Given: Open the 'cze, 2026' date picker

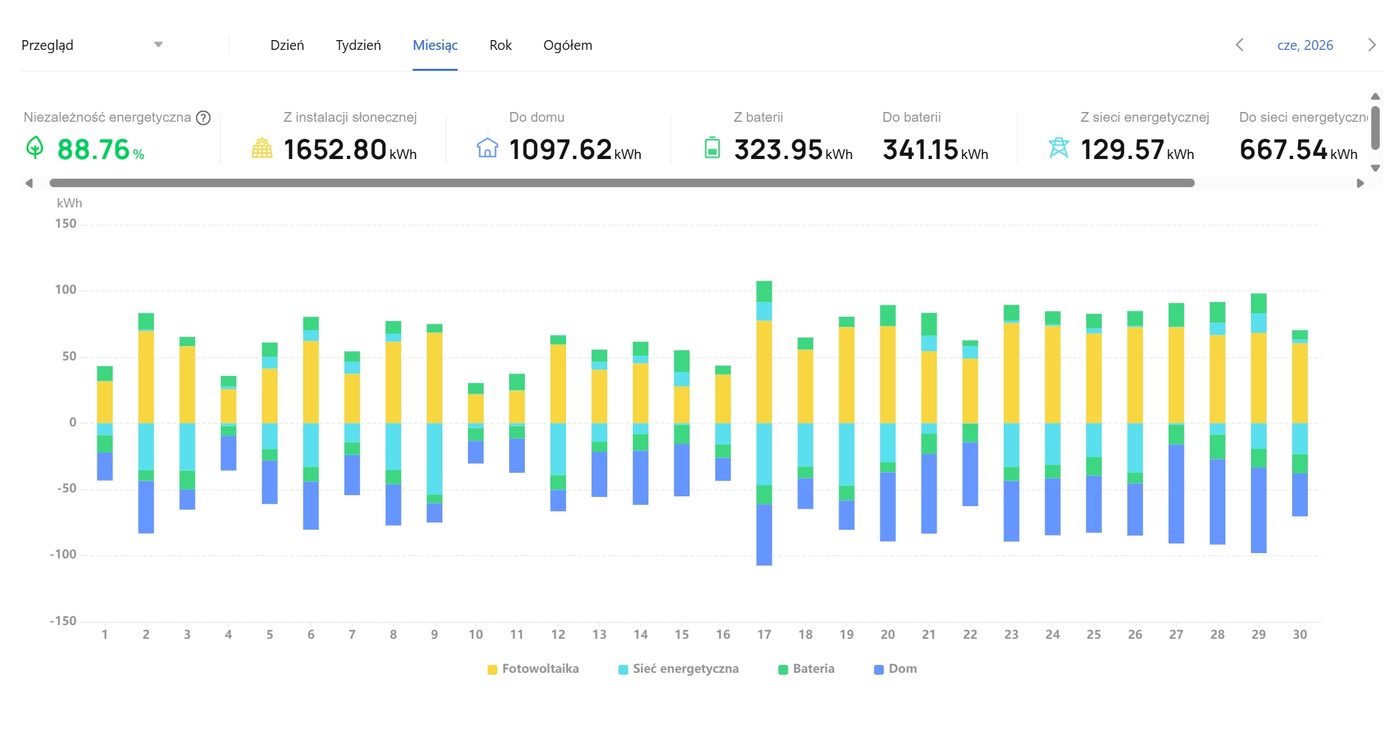Looking at the screenshot, I should point(1305,45).
